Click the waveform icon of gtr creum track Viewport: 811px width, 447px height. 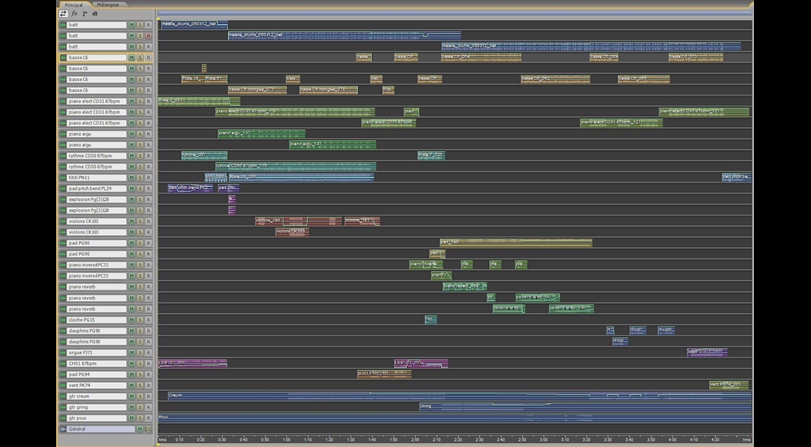63,396
